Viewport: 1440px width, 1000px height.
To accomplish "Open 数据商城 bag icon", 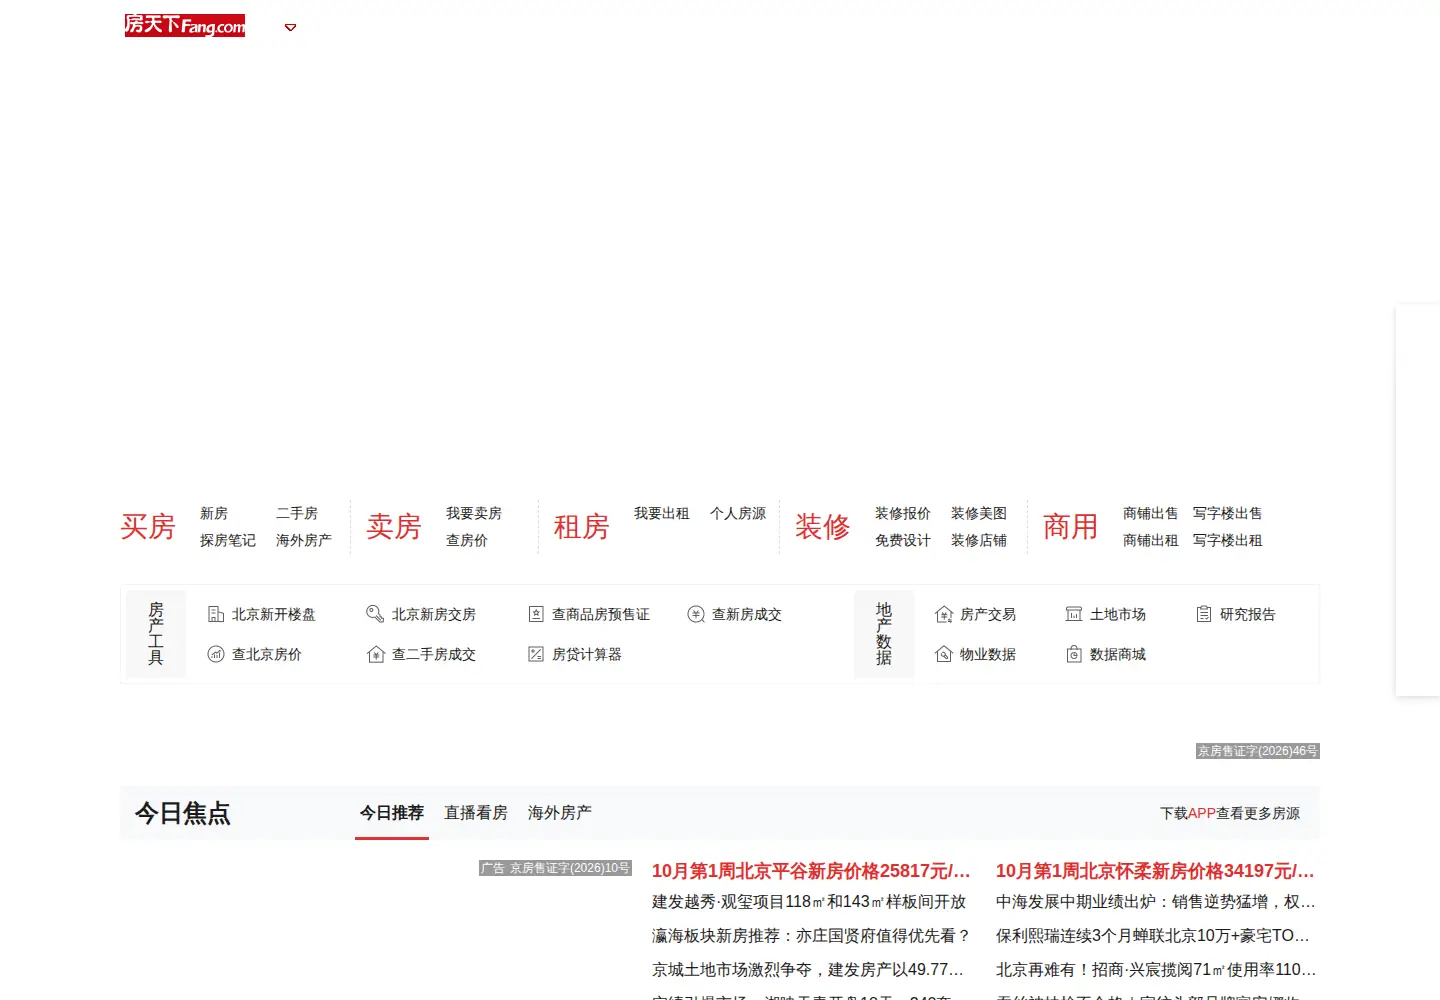I will click(x=1074, y=654).
